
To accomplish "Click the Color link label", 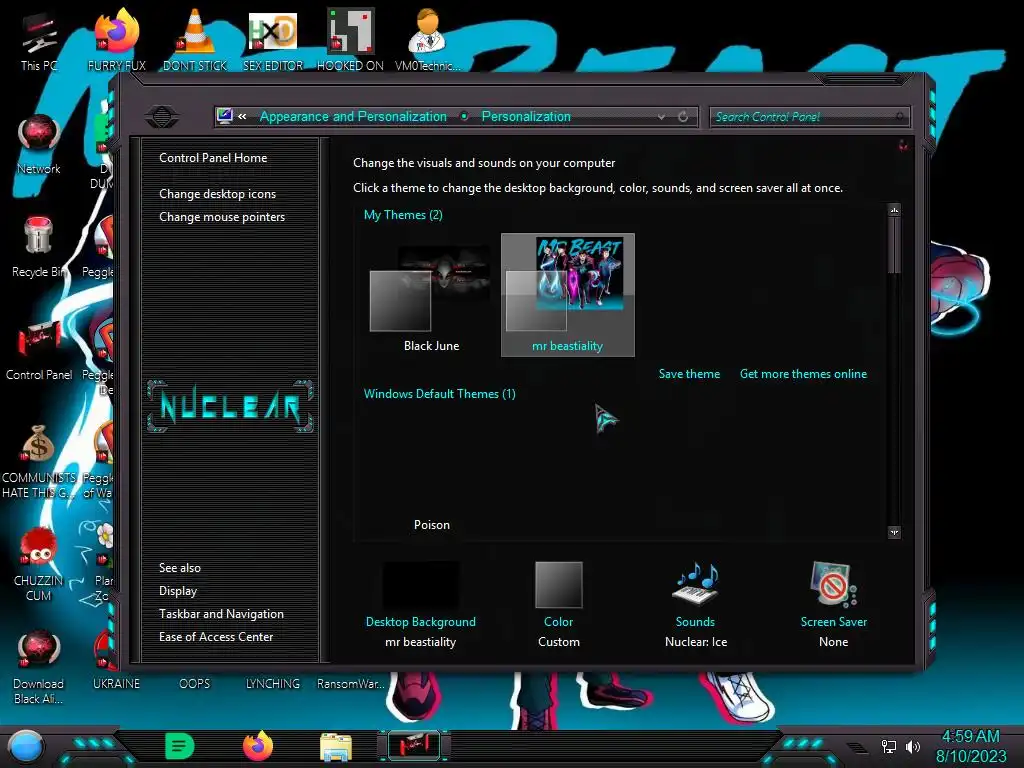I will [558, 622].
